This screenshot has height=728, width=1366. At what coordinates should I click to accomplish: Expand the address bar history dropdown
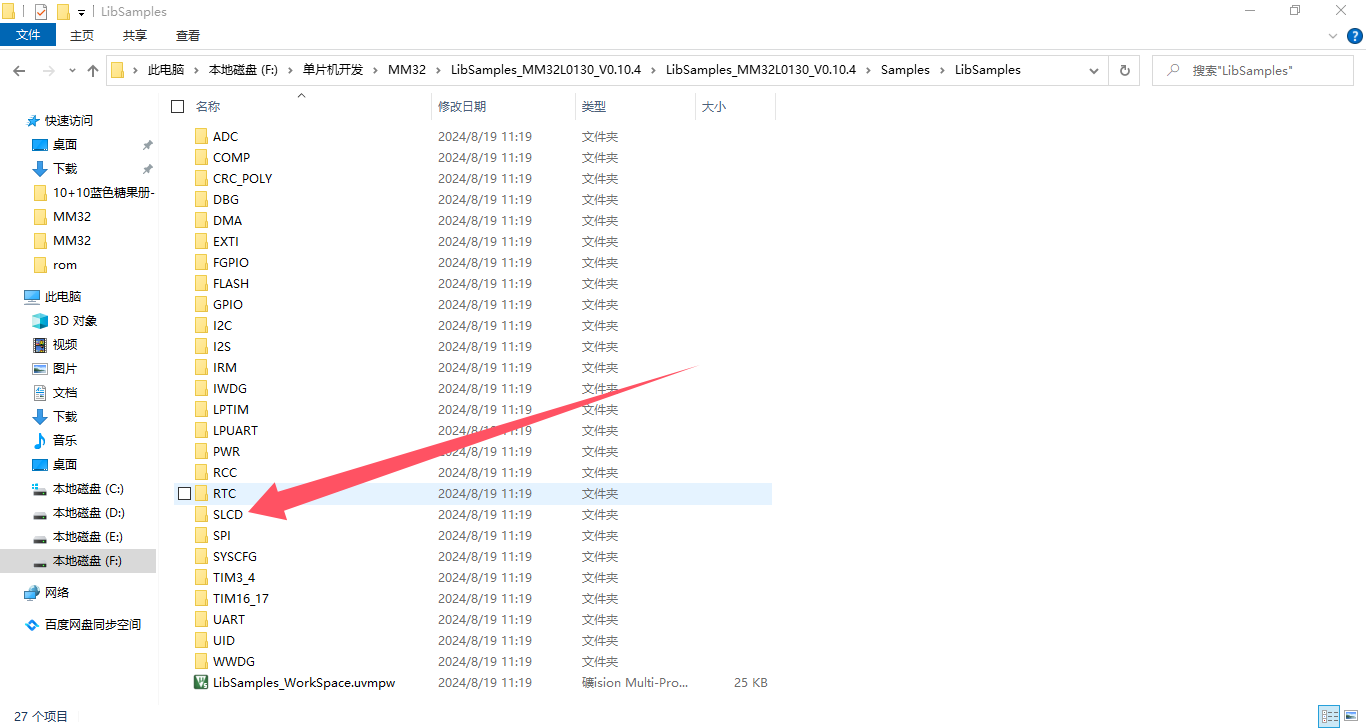(1094, 71)
